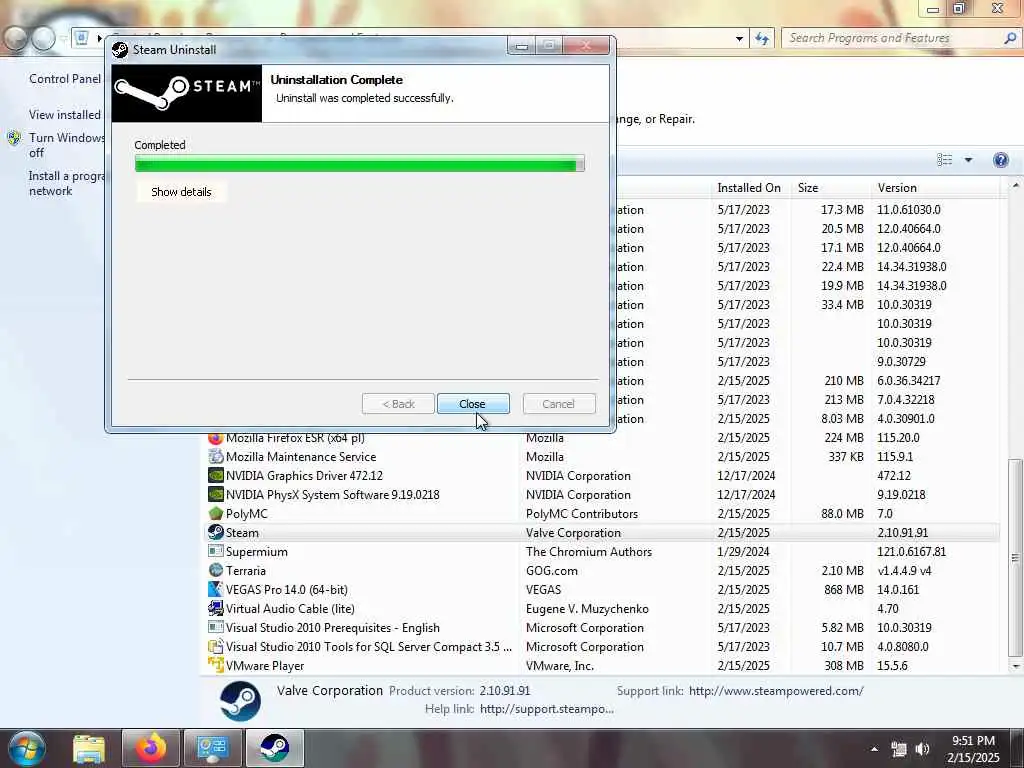Screen dimensions: 1024x768
Task: Click the NVIDIA PhysX System Software icon
Action: coord(216,494)
